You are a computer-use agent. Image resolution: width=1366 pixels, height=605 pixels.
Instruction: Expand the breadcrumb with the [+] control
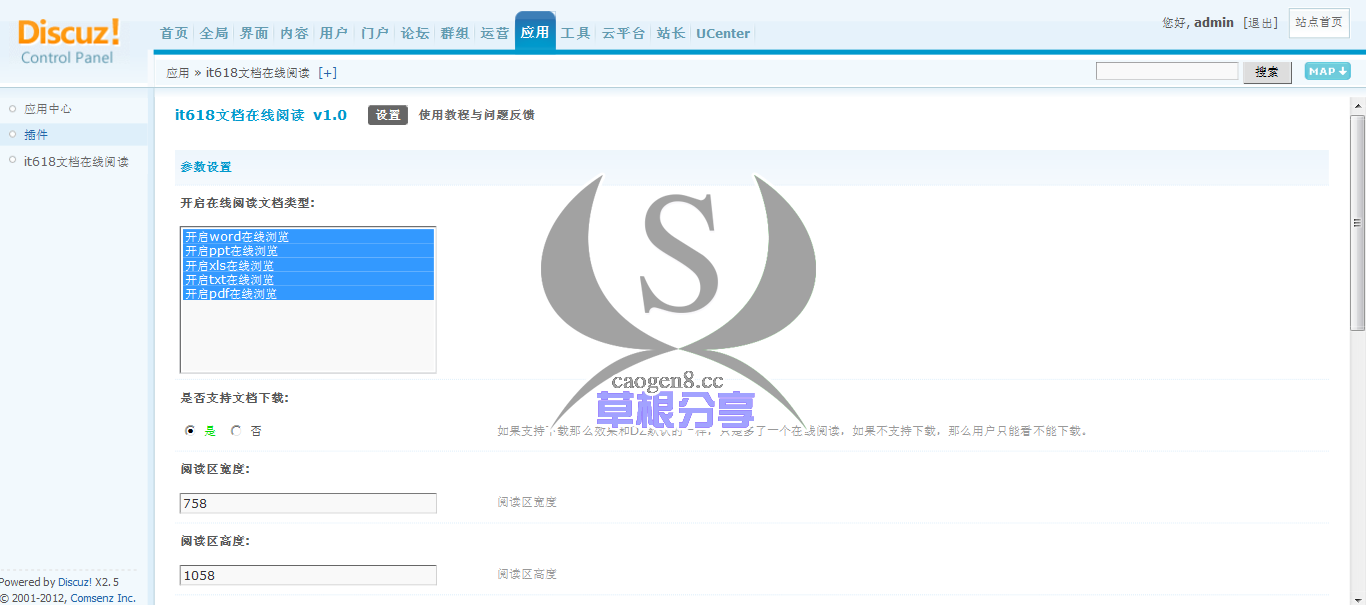coord(327,72)
